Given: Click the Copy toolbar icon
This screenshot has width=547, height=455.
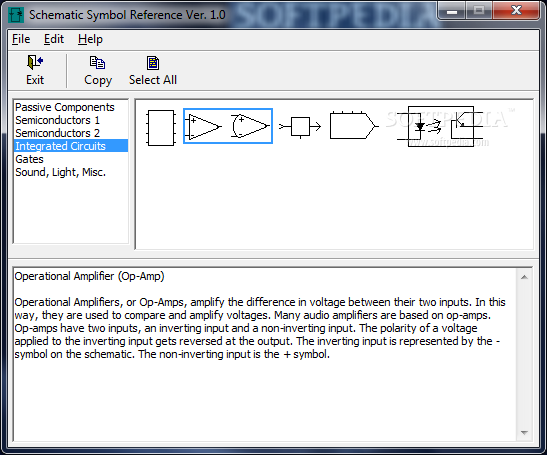Looking at the screenshot, I should point(97,62).
